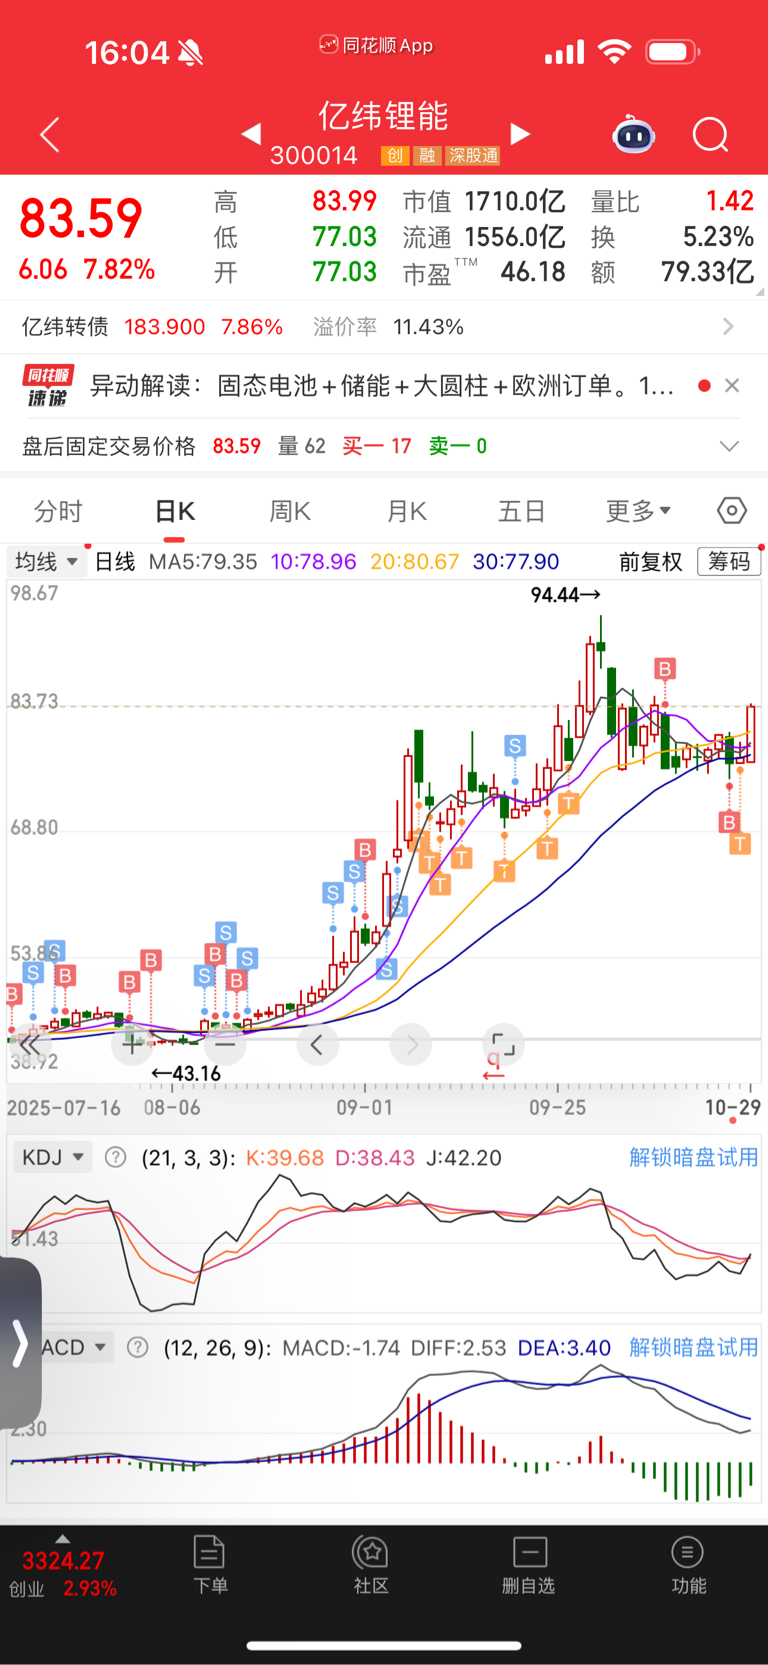This screenshot has width=768, height=1665.
Task: Select the 周K tab
Action: (x=290, y=511)
